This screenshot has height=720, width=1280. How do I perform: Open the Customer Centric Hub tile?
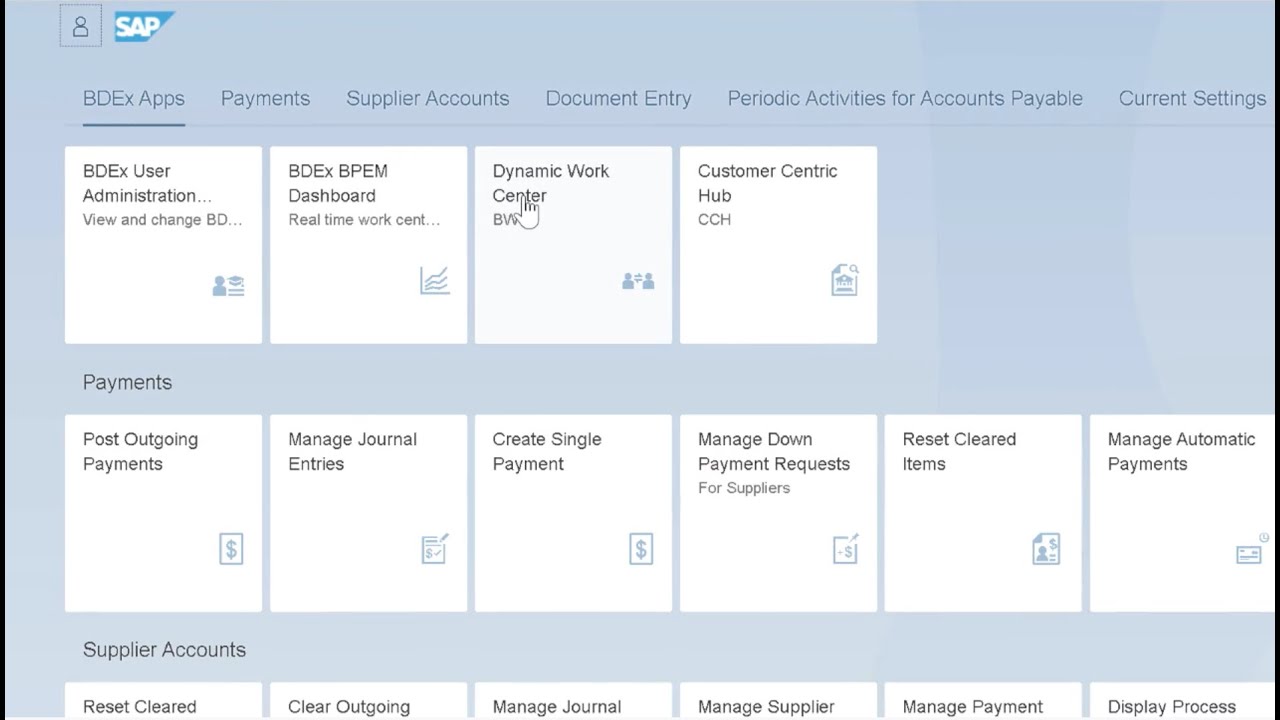(x=778, y=245)
